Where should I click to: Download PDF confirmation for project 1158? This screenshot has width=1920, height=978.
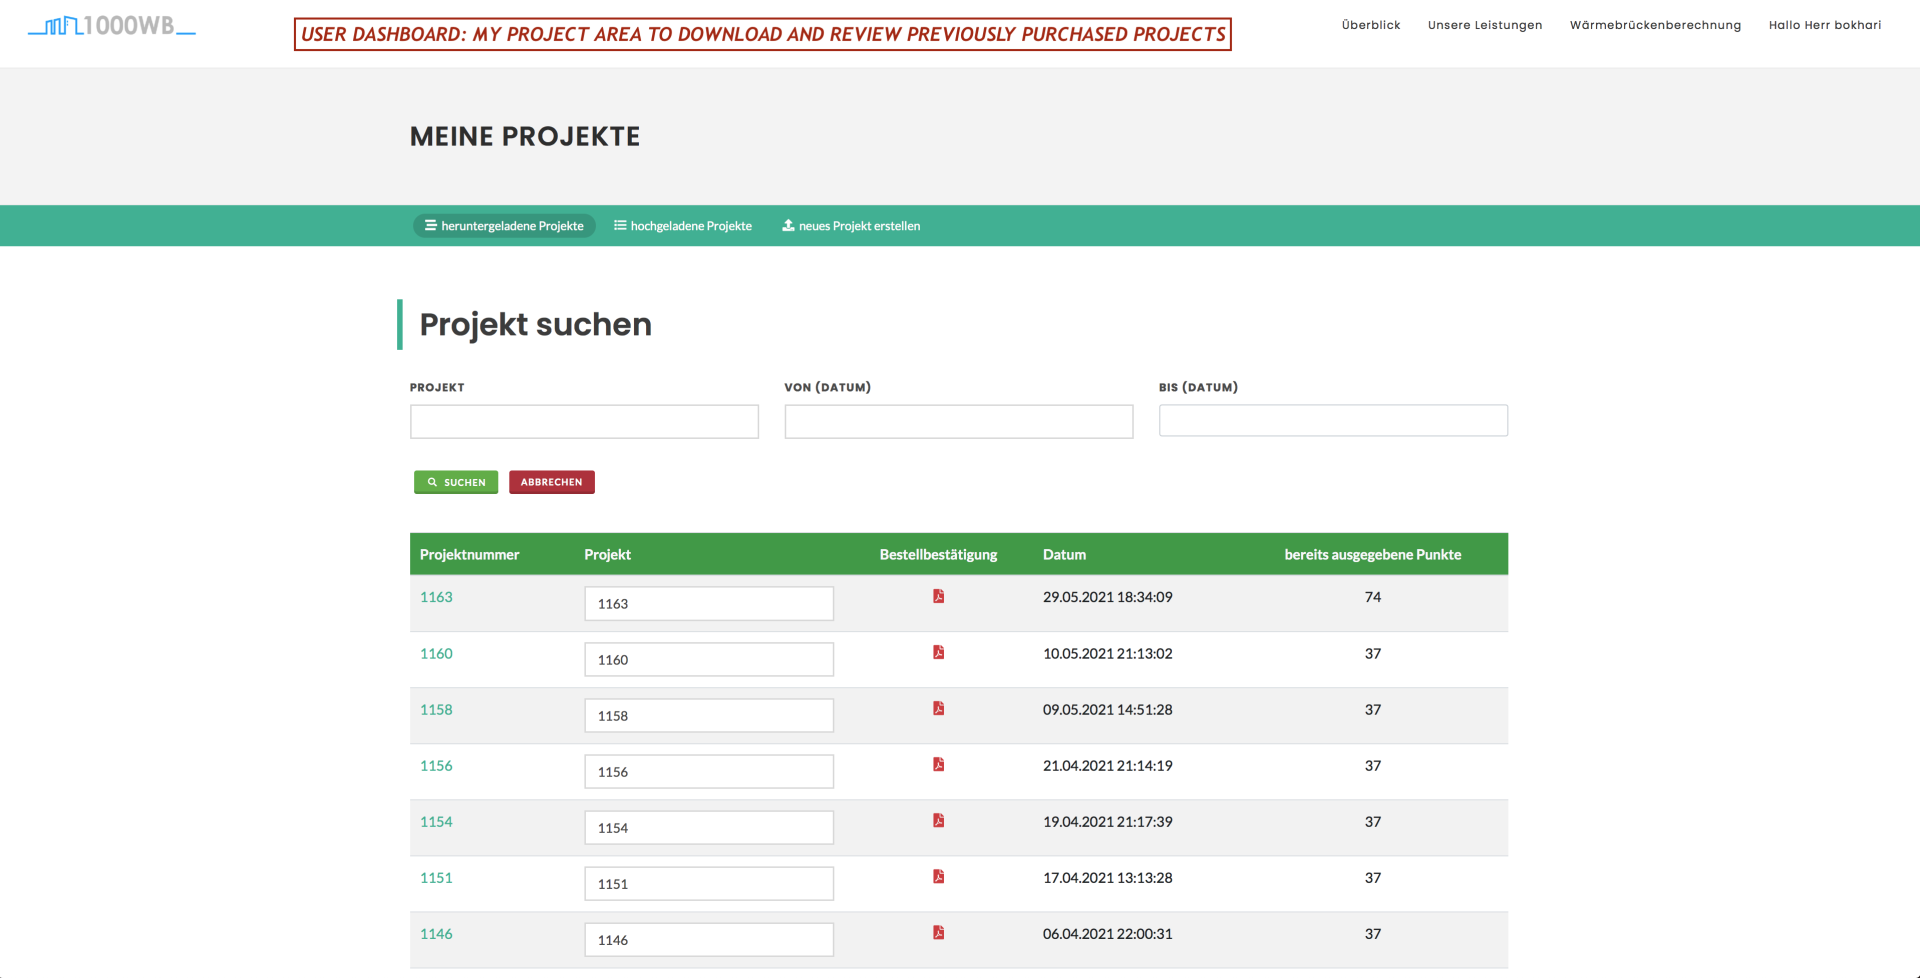coord(938,709)
